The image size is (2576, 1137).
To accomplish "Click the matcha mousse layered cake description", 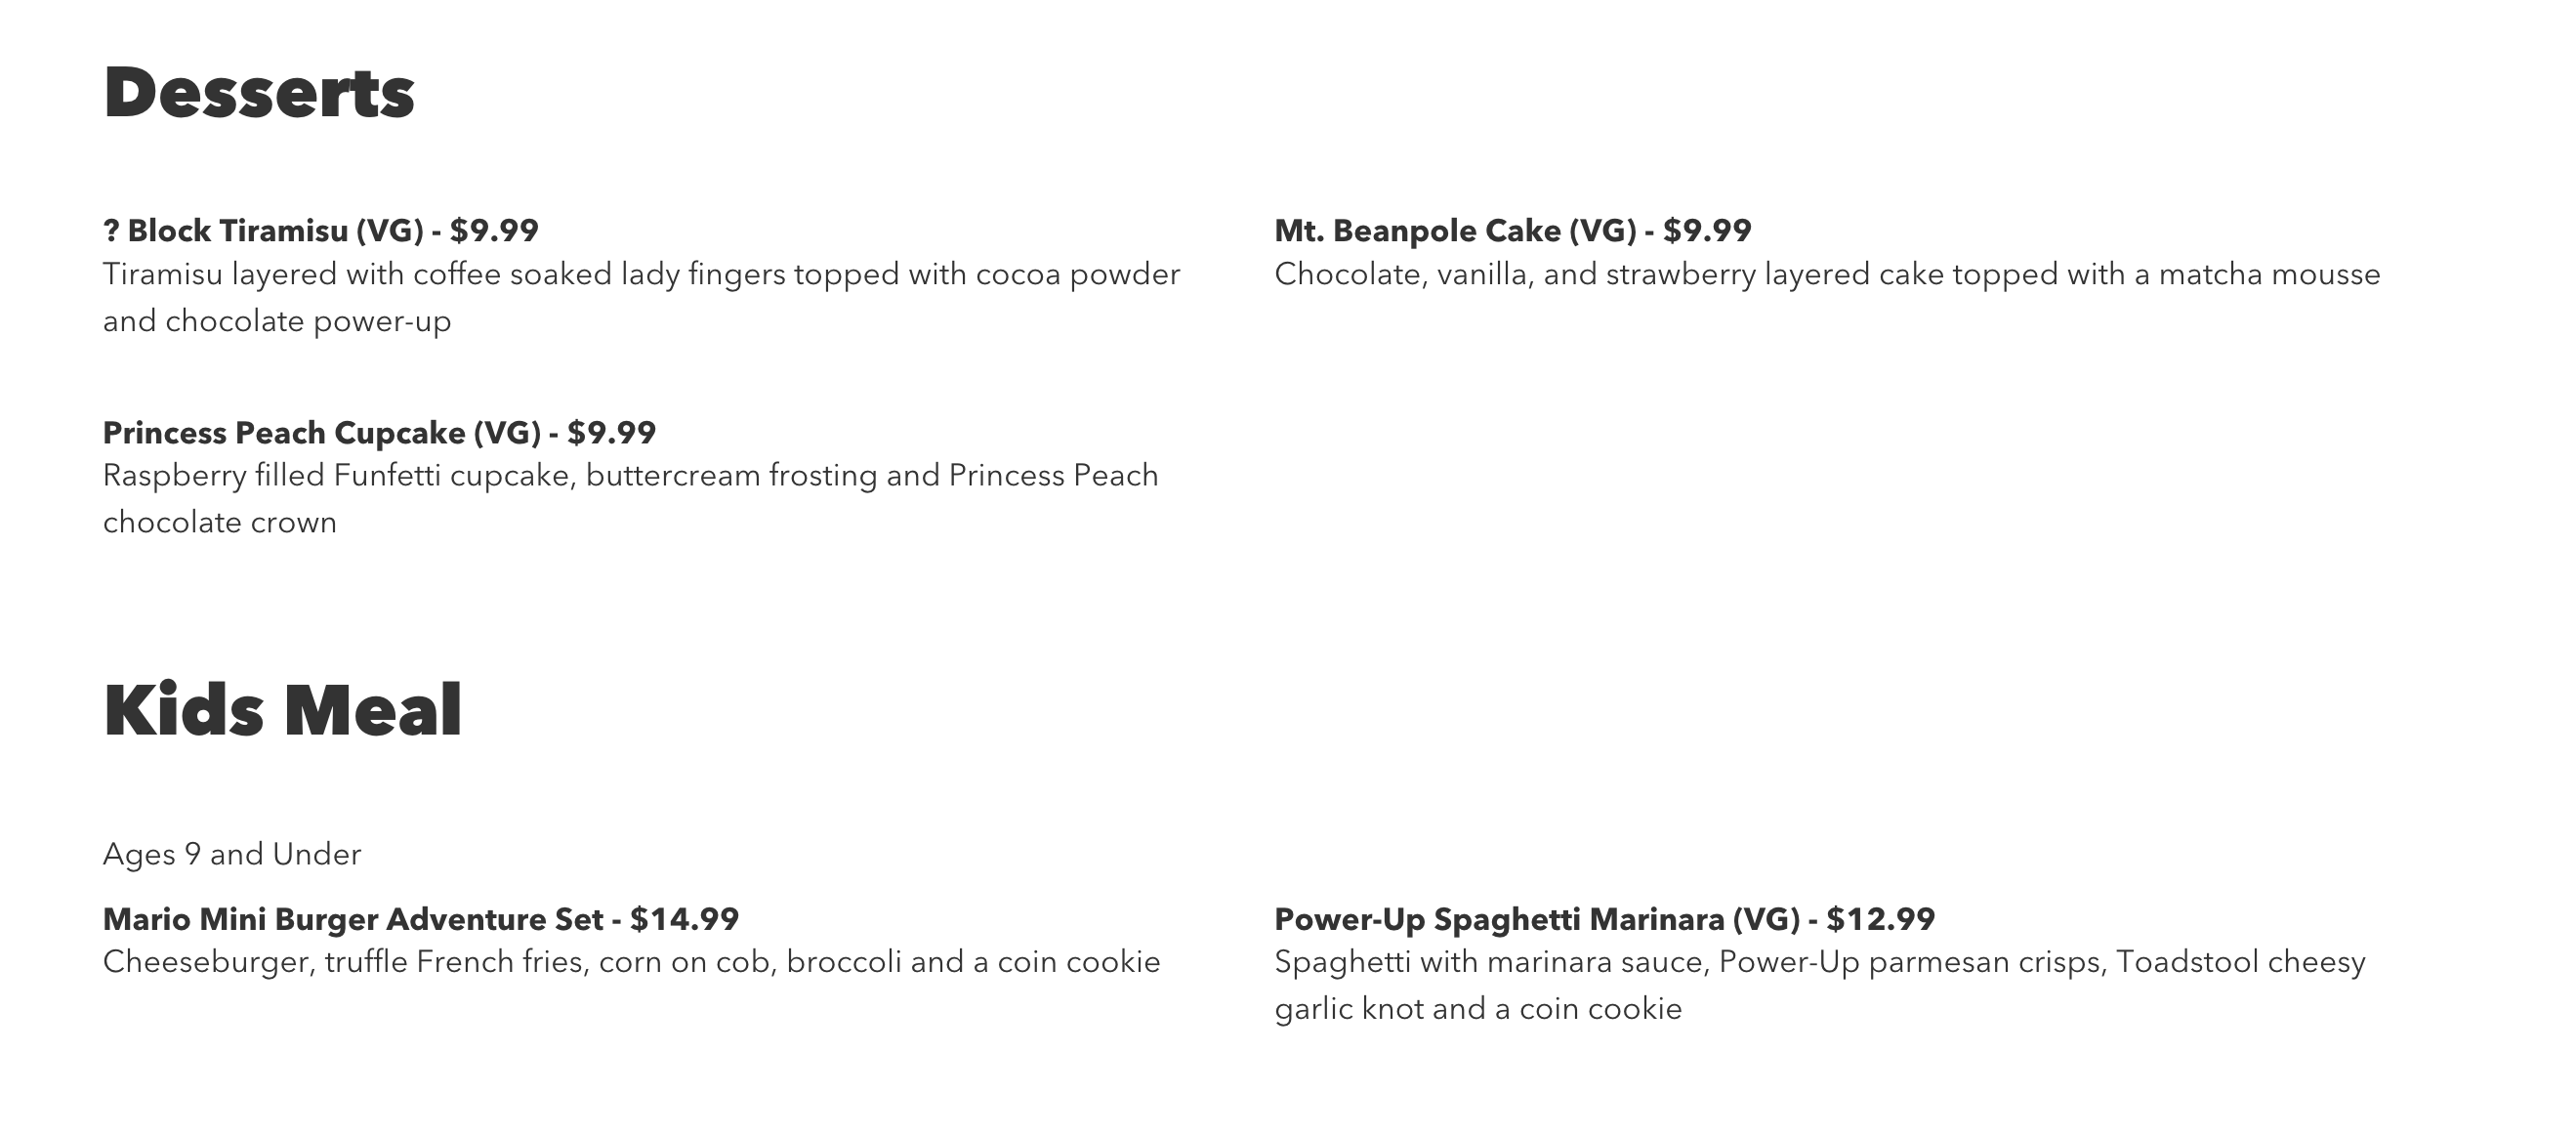I will pyautogui.click(x=1826, y=275).
